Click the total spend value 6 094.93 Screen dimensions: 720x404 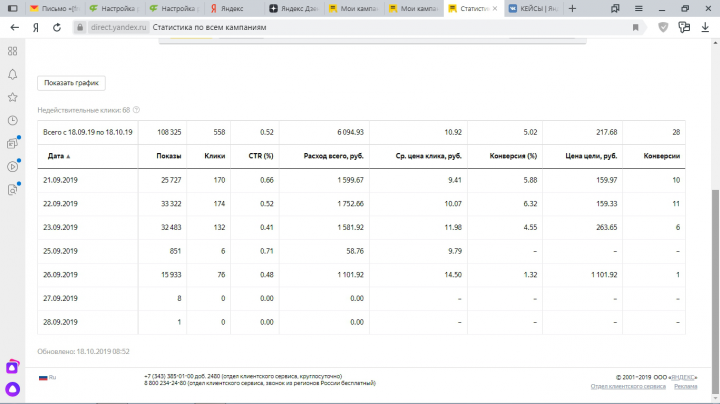350,132
